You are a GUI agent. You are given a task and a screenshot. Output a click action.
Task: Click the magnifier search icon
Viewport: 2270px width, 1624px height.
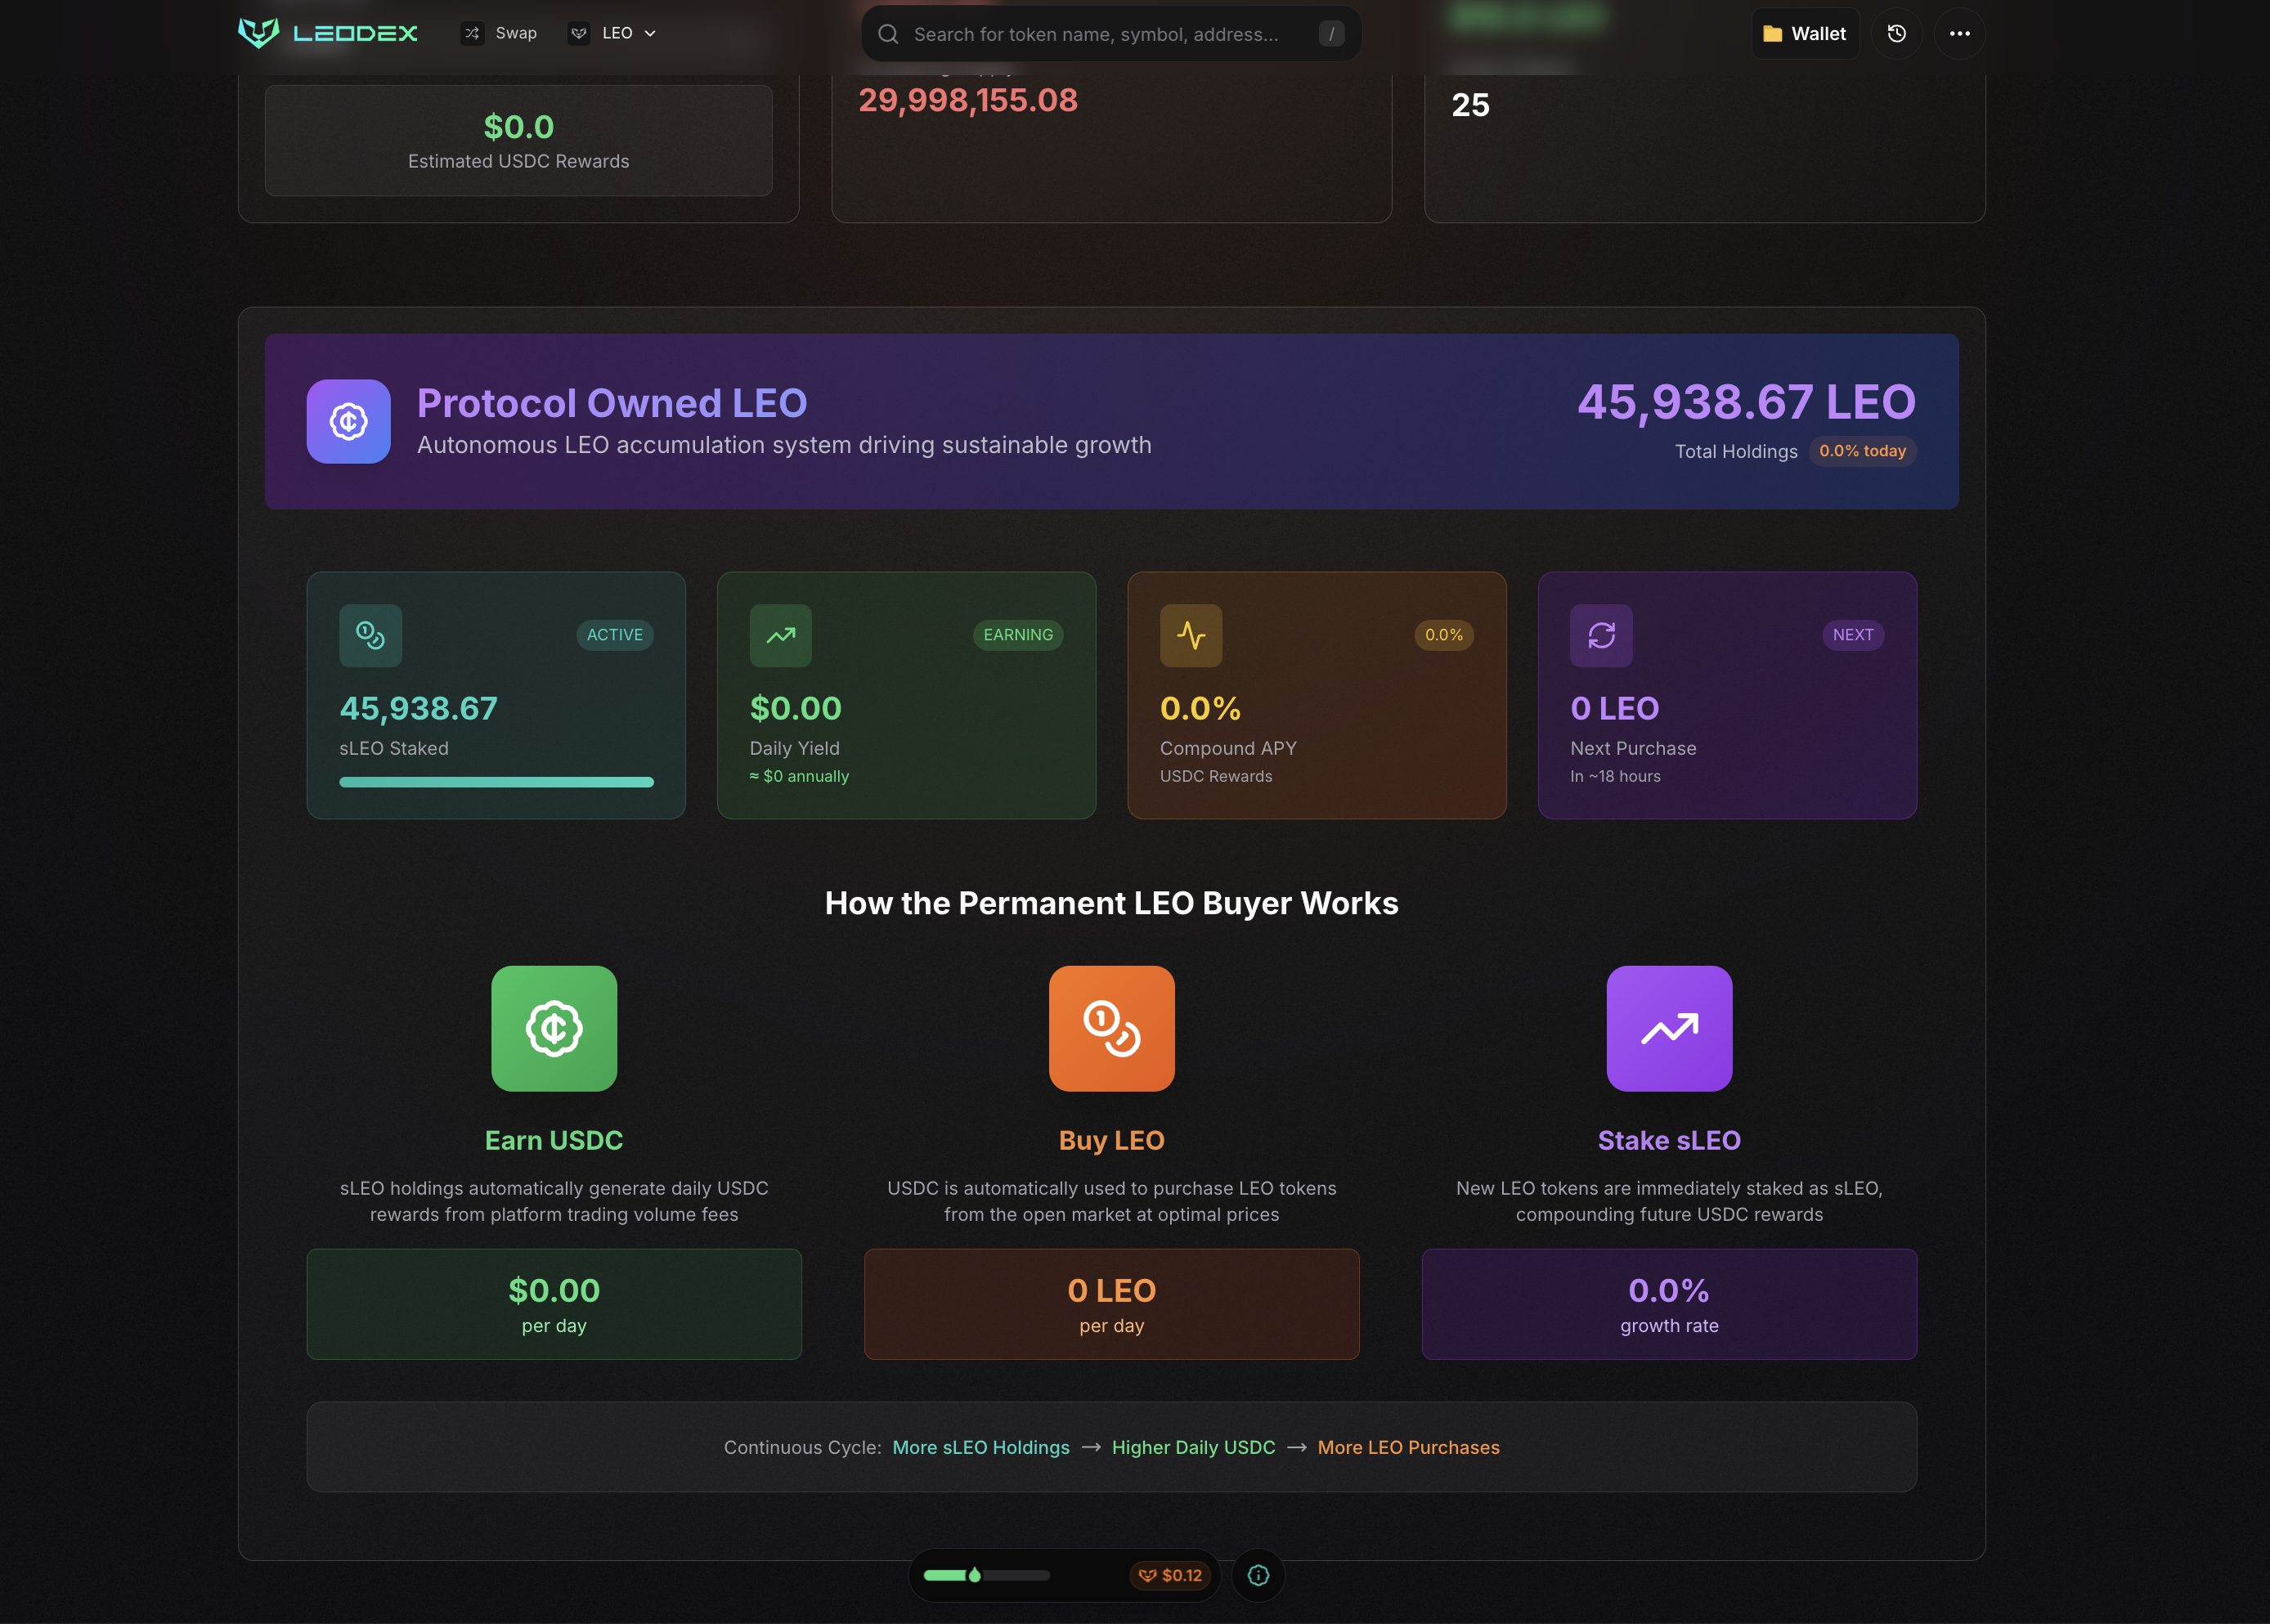[888, 34]
